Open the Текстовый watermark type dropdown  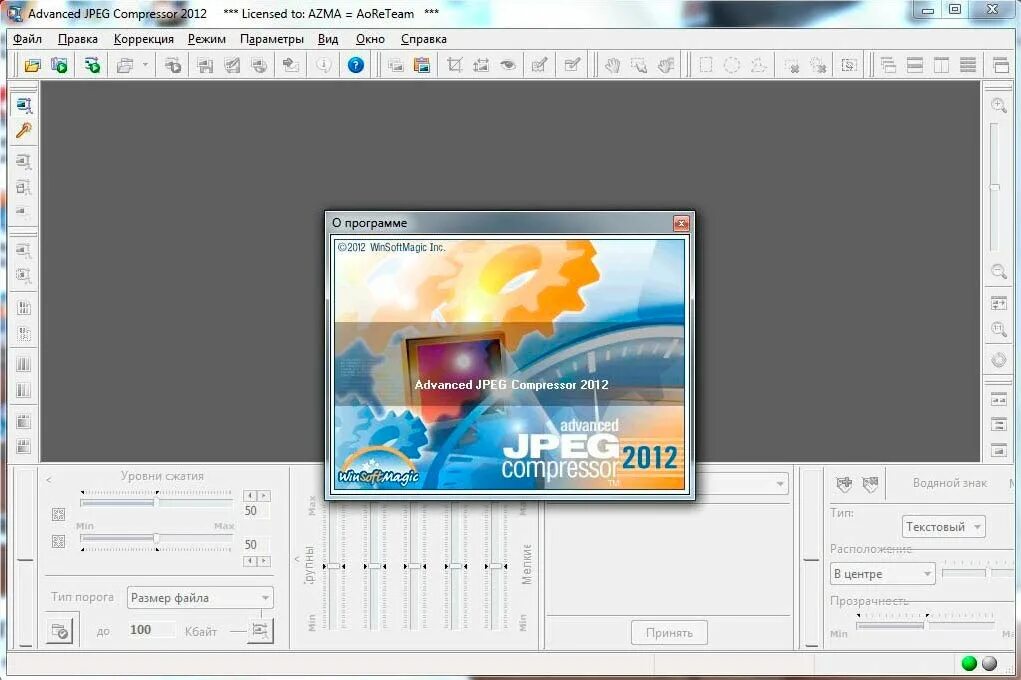tap(944, 527)
